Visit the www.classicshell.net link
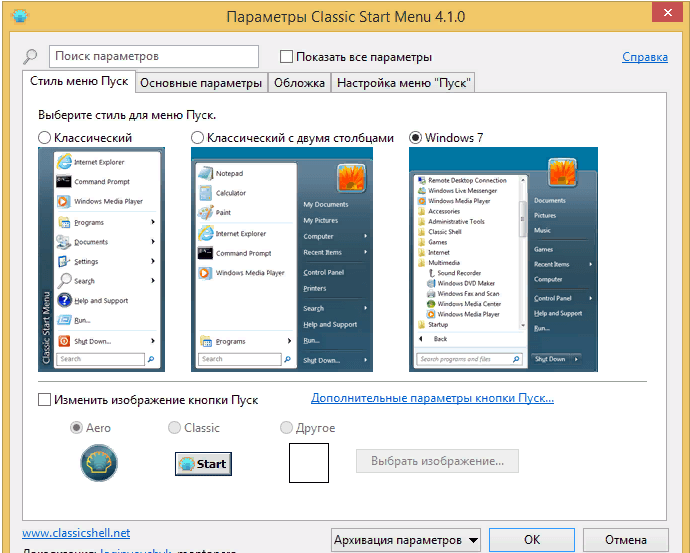 point(76,533)
